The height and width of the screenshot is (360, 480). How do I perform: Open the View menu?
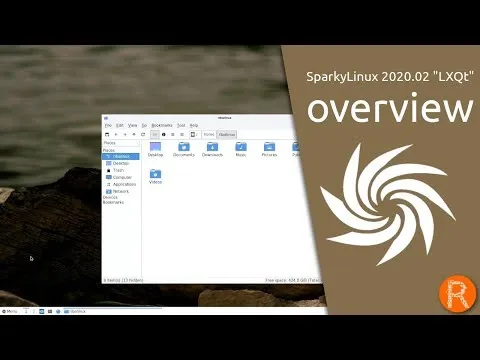coord(133,125)
